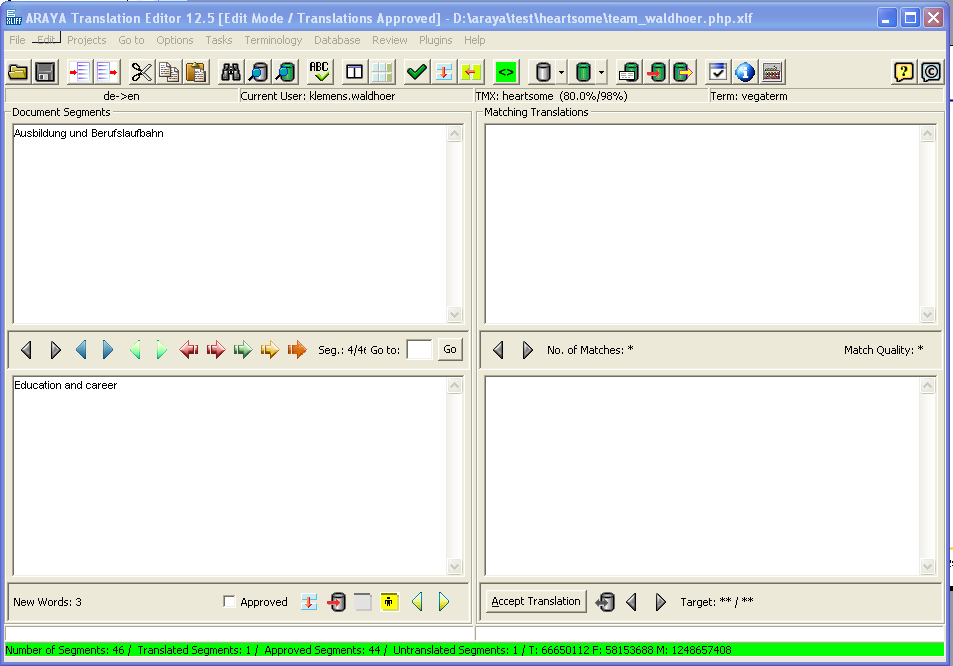Viewport: 953px width, 666px height.
Task: Click the scissors cut icon
Action: click(141, 72)
